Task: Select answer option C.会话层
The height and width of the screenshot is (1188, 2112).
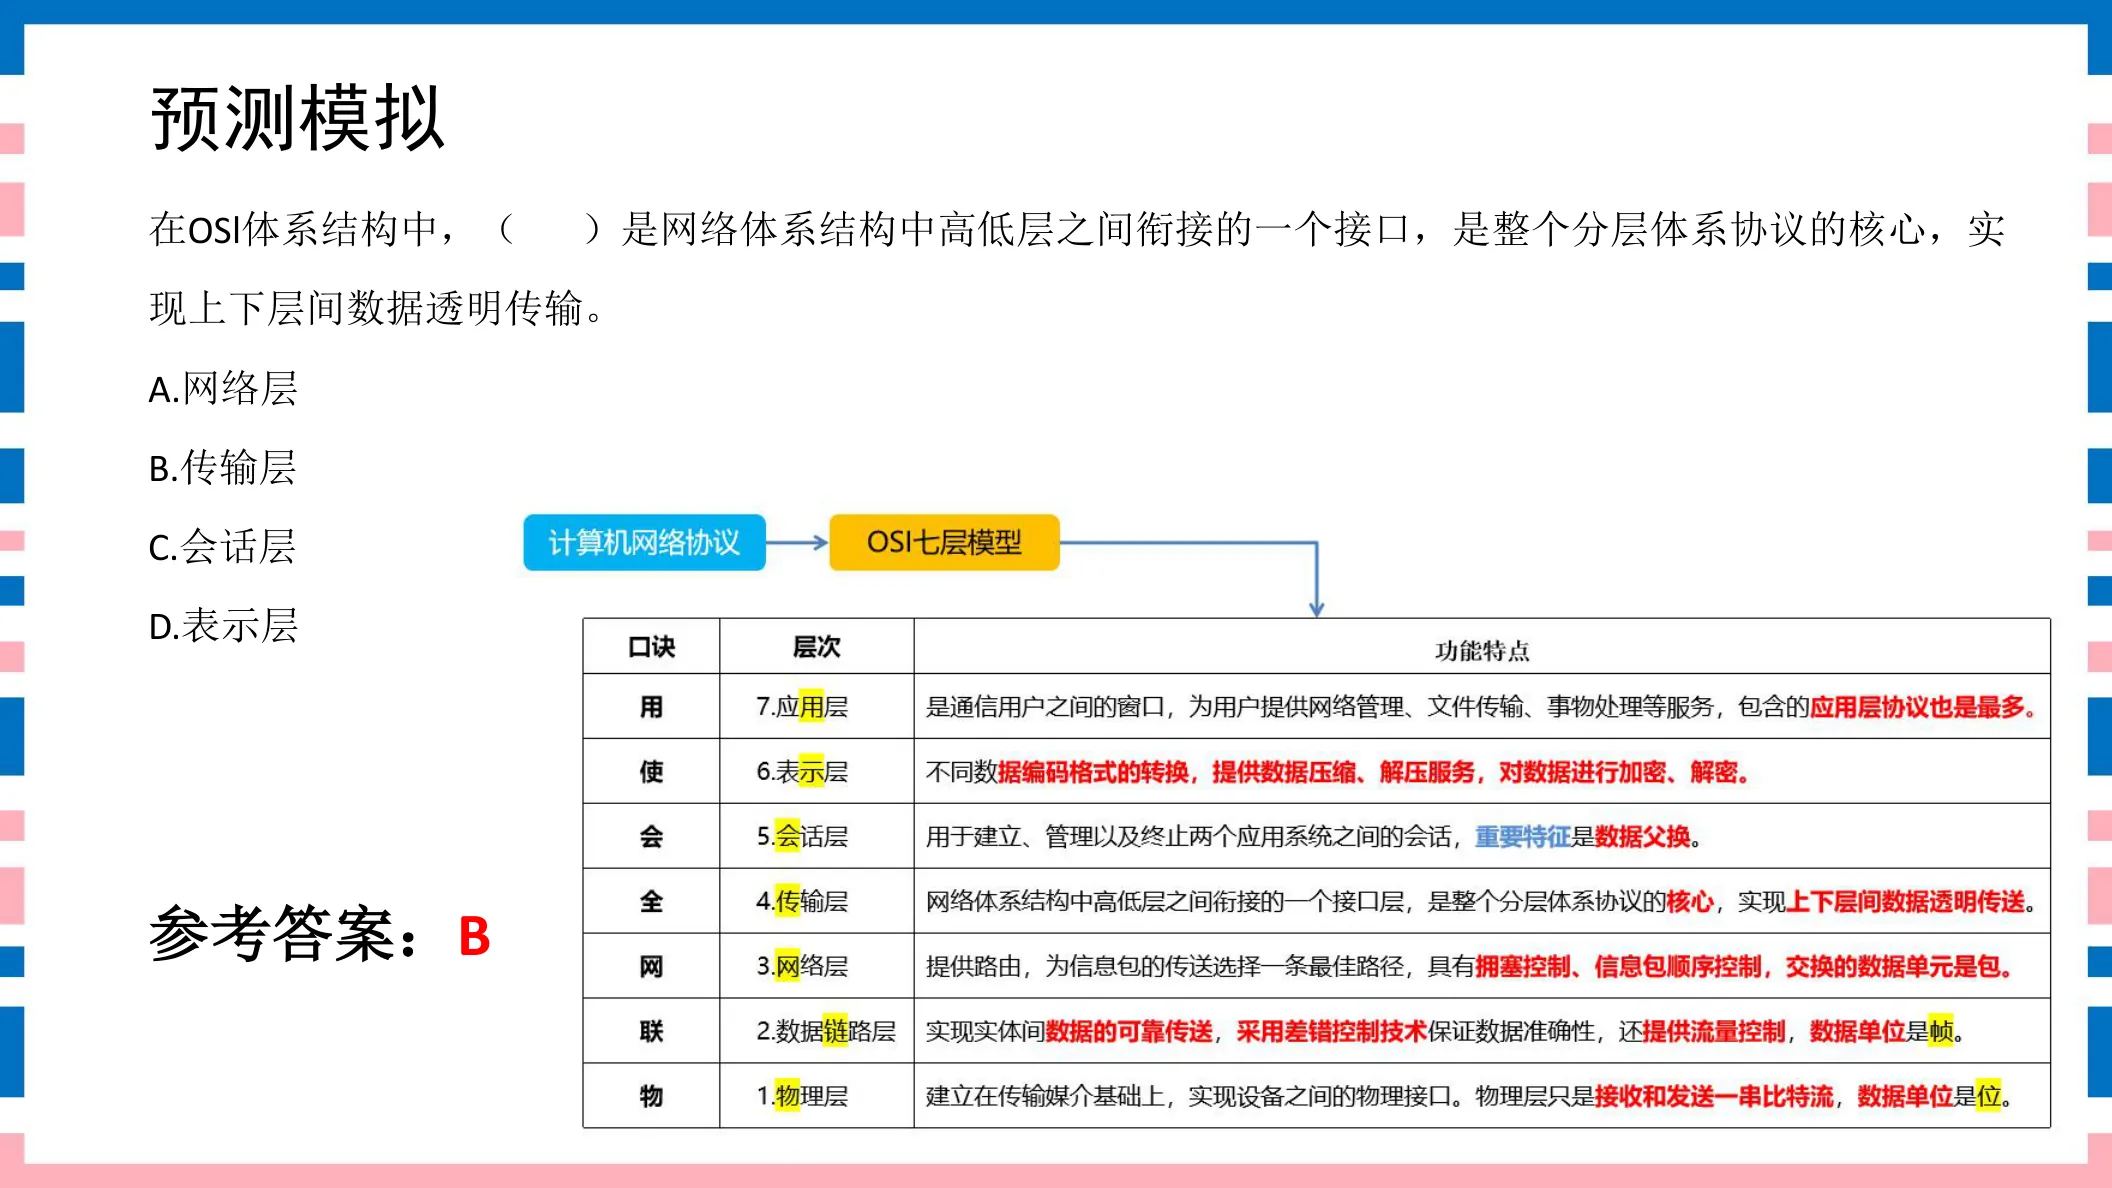Action: point(222,546)
